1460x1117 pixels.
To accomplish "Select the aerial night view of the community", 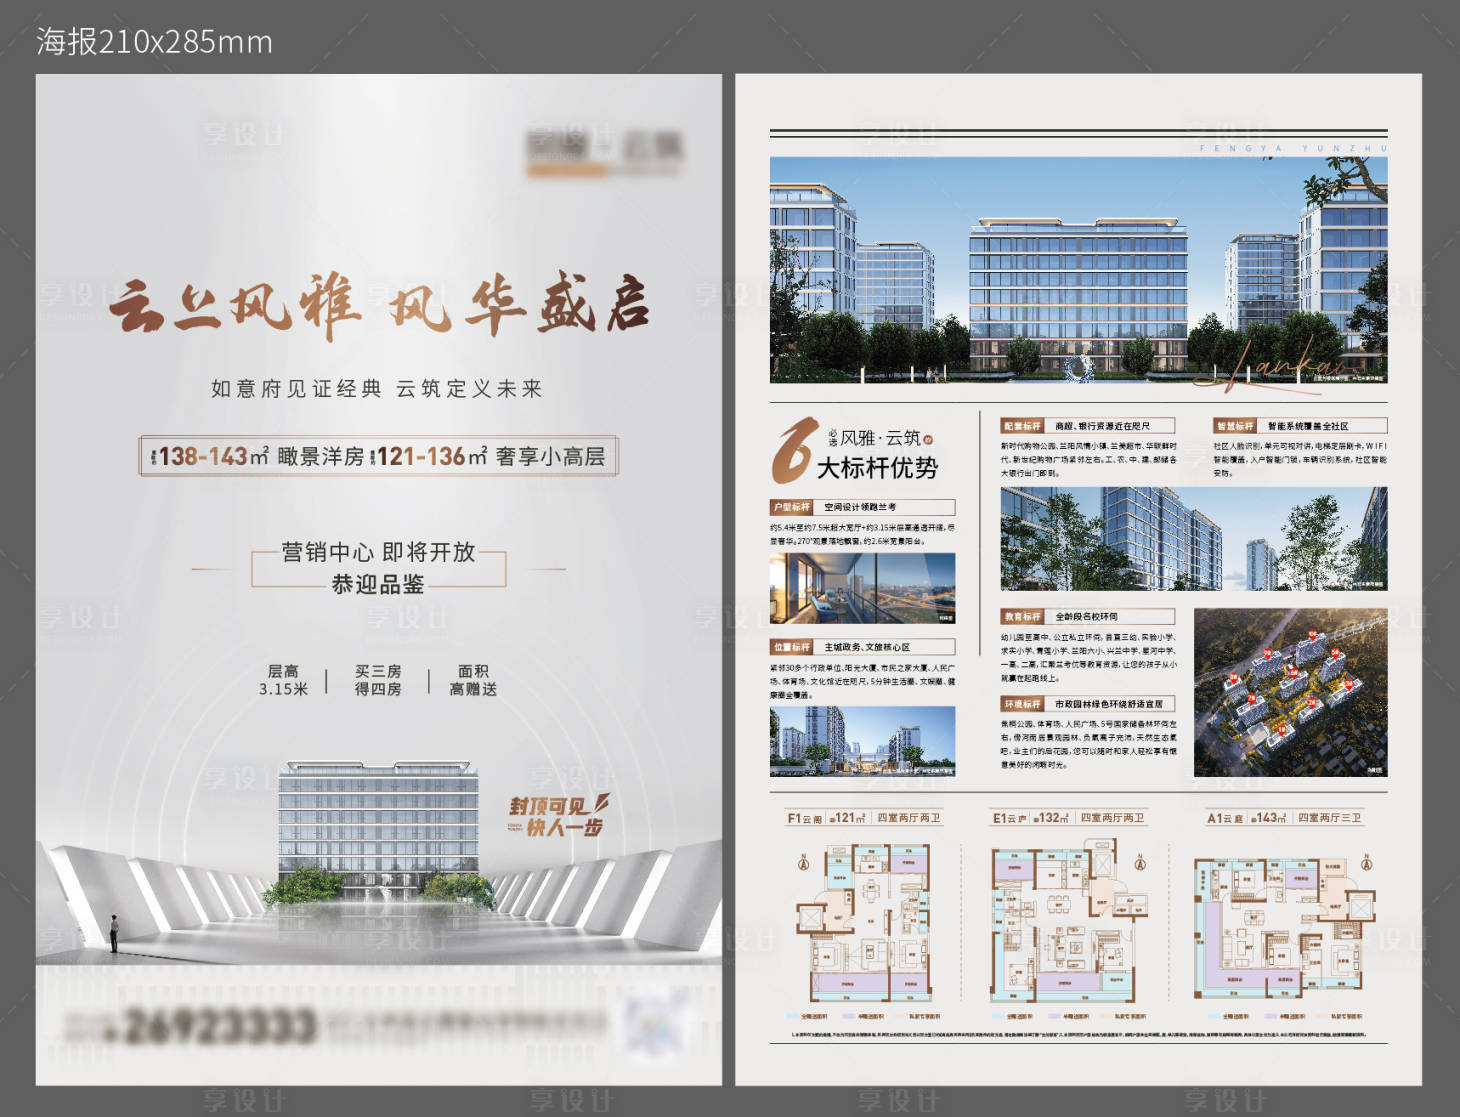I will 1290,692.
